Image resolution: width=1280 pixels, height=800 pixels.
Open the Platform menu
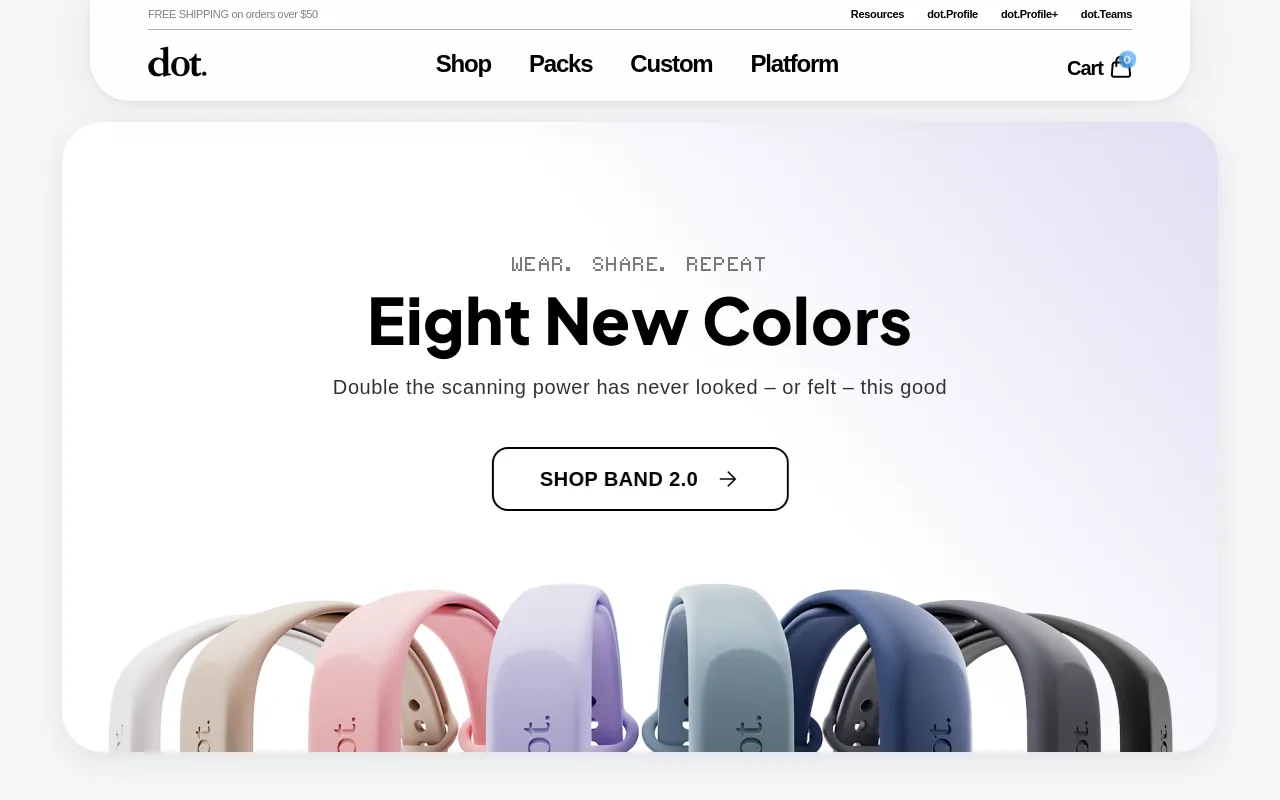pos(794,64)
